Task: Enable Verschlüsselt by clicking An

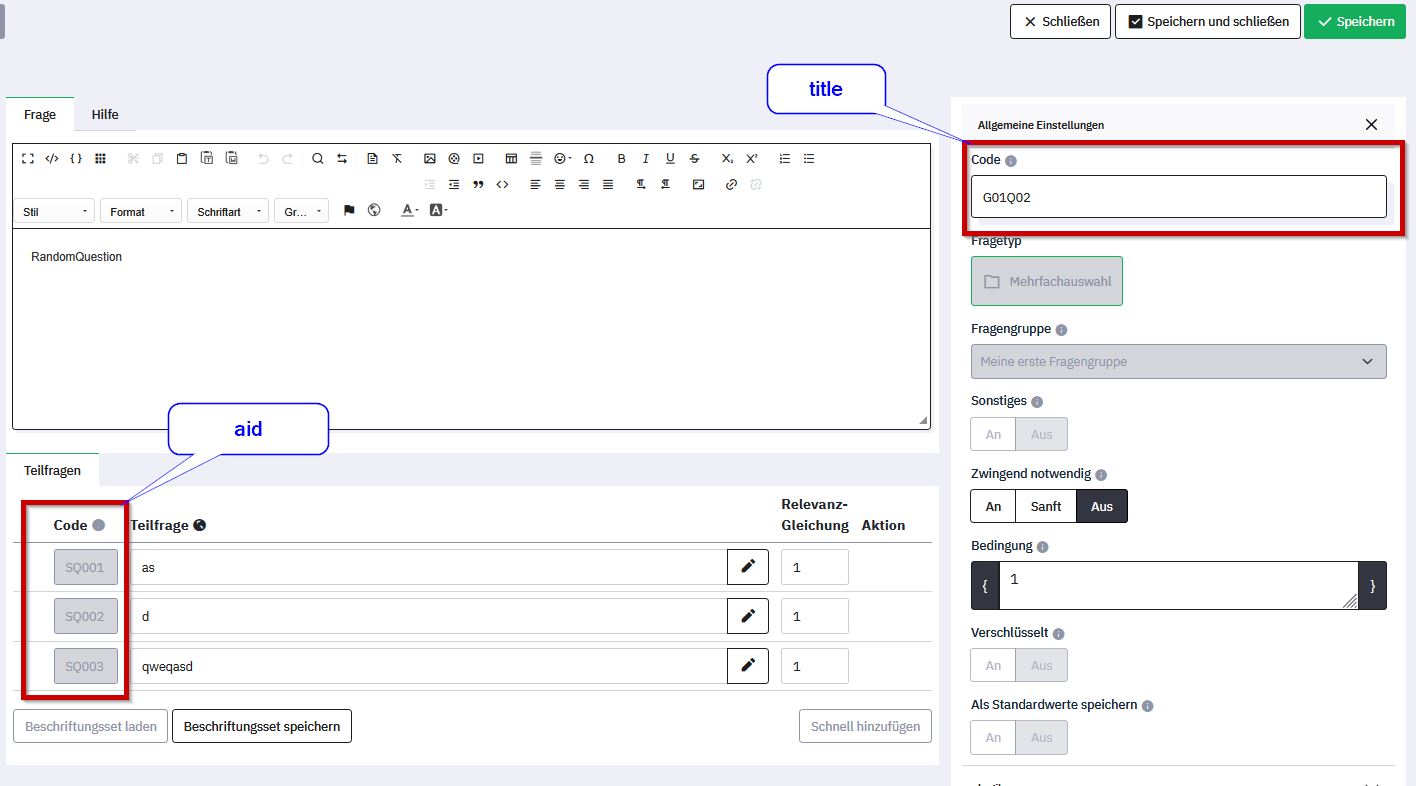Action: pyautogui.click(x=993, y=666)
